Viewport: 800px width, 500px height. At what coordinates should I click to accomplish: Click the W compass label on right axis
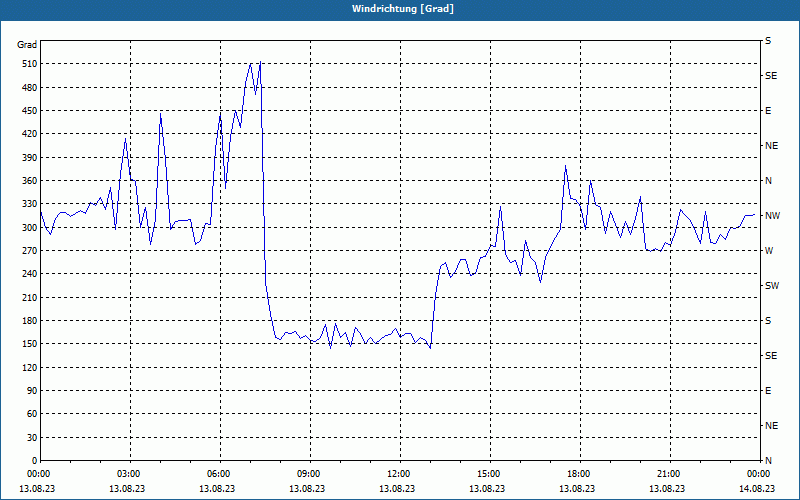pos(769,251)
